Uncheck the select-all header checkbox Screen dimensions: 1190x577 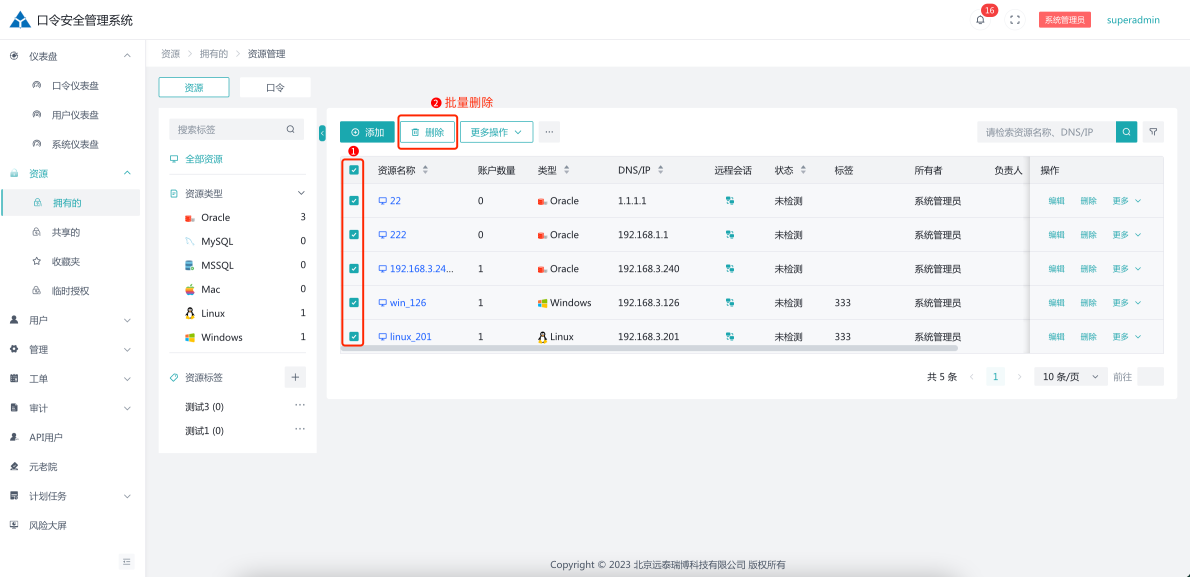tap(354, 170)
